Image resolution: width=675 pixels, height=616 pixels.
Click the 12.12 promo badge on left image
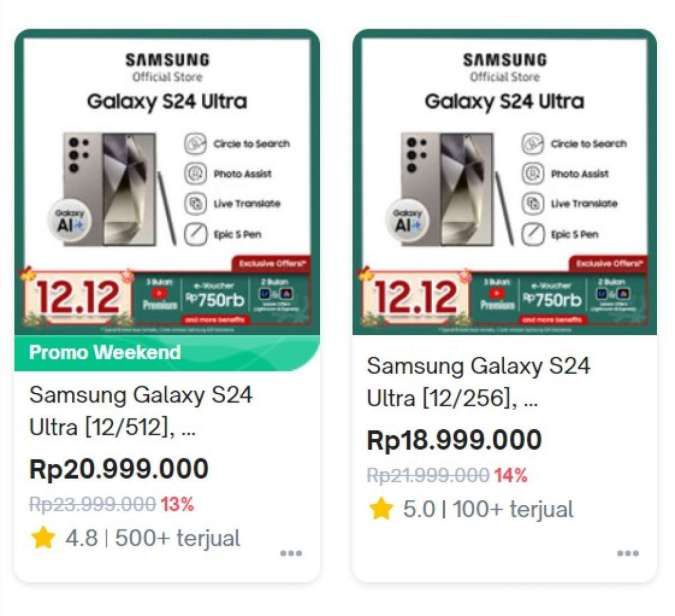[77, 297]
